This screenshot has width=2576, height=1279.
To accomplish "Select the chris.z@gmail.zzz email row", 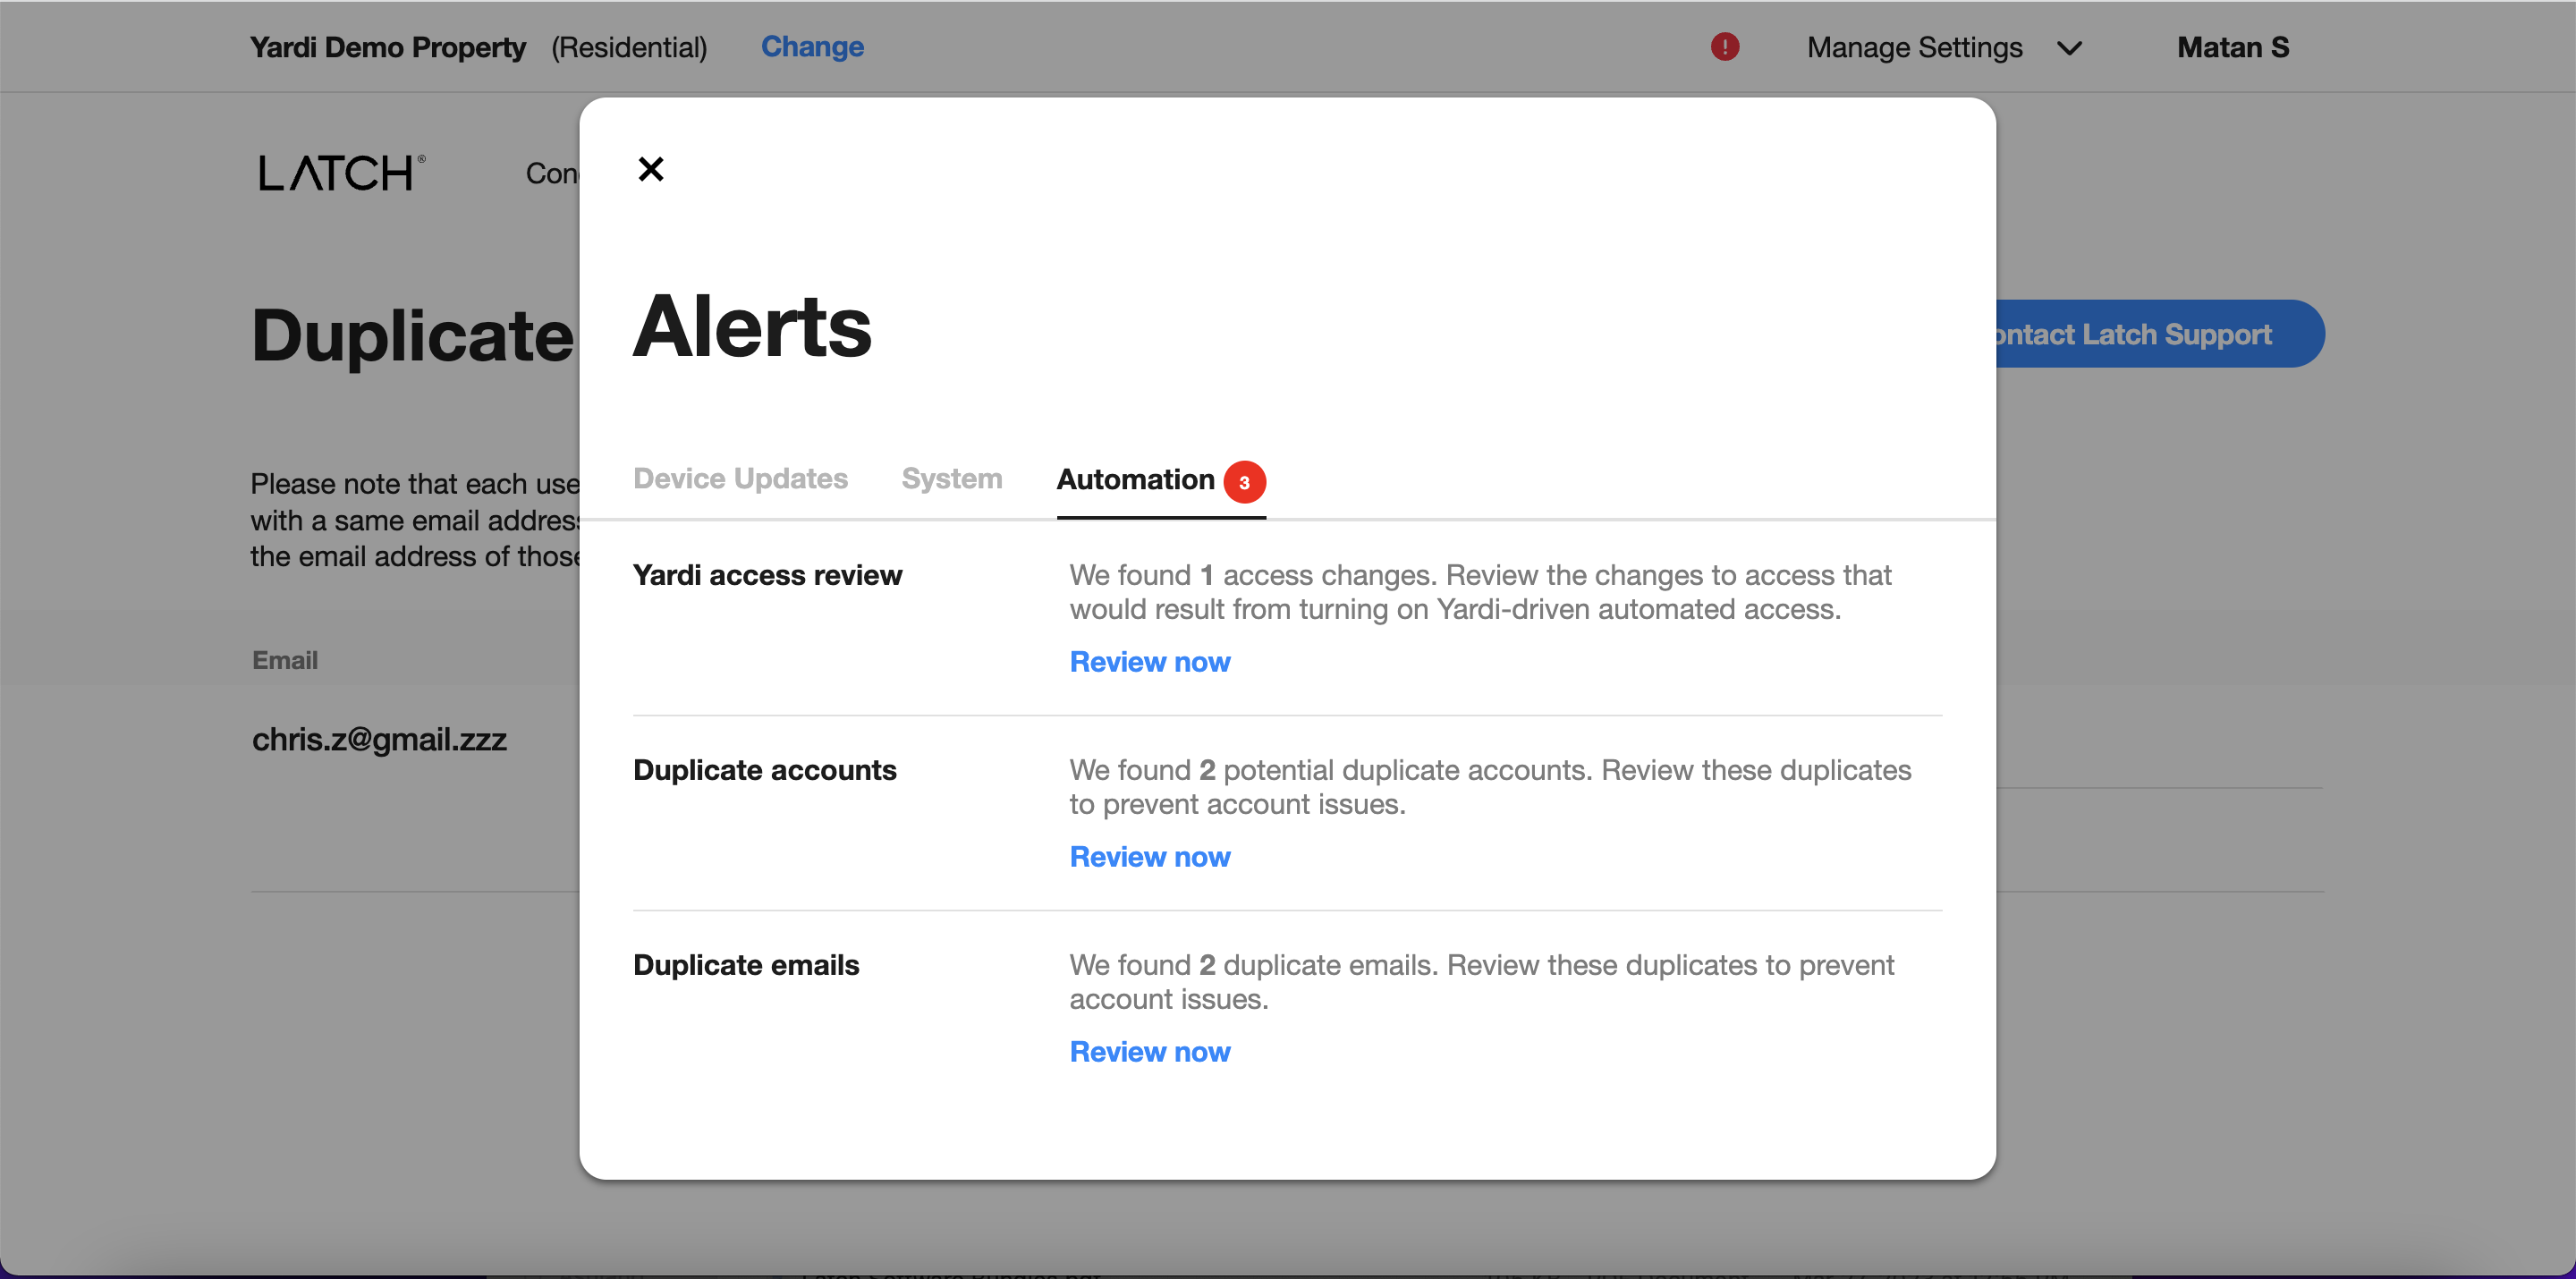I will (x=379, y=739).
